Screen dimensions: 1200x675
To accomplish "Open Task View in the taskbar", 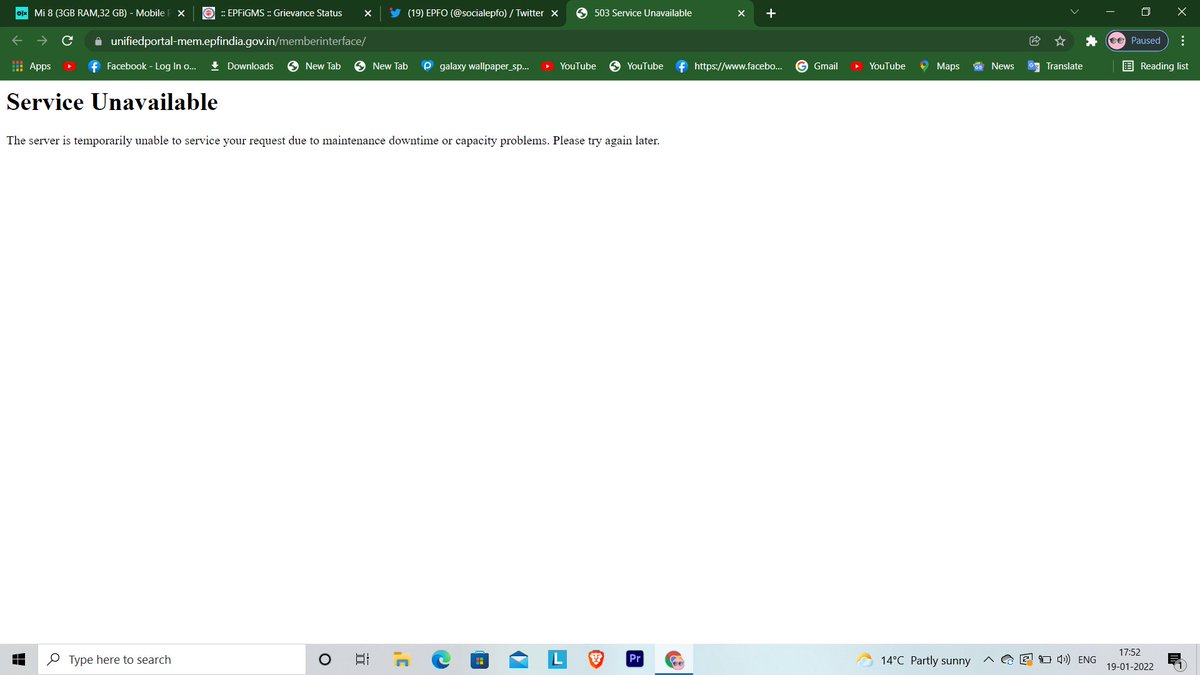I will pos(363,659).
